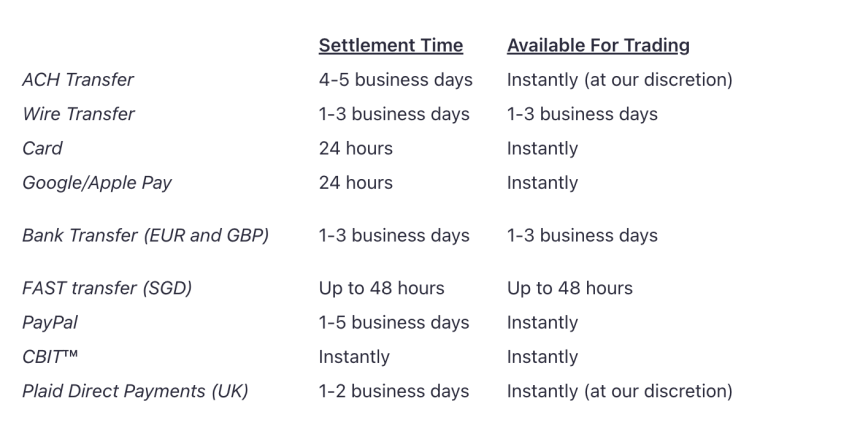Click the Settlement Time column header

[391, 45]
